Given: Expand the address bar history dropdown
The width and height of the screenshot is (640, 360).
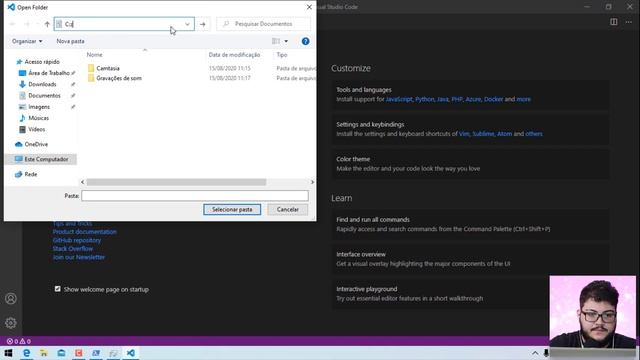Looking at the screenshot, I should click(x=187, y=24).
